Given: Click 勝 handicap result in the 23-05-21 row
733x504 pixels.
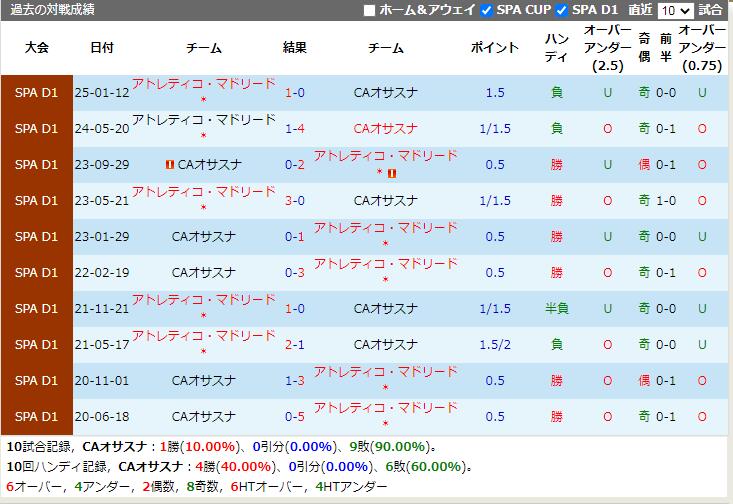Looking at the screenshot, I should (x=556, y=201).
